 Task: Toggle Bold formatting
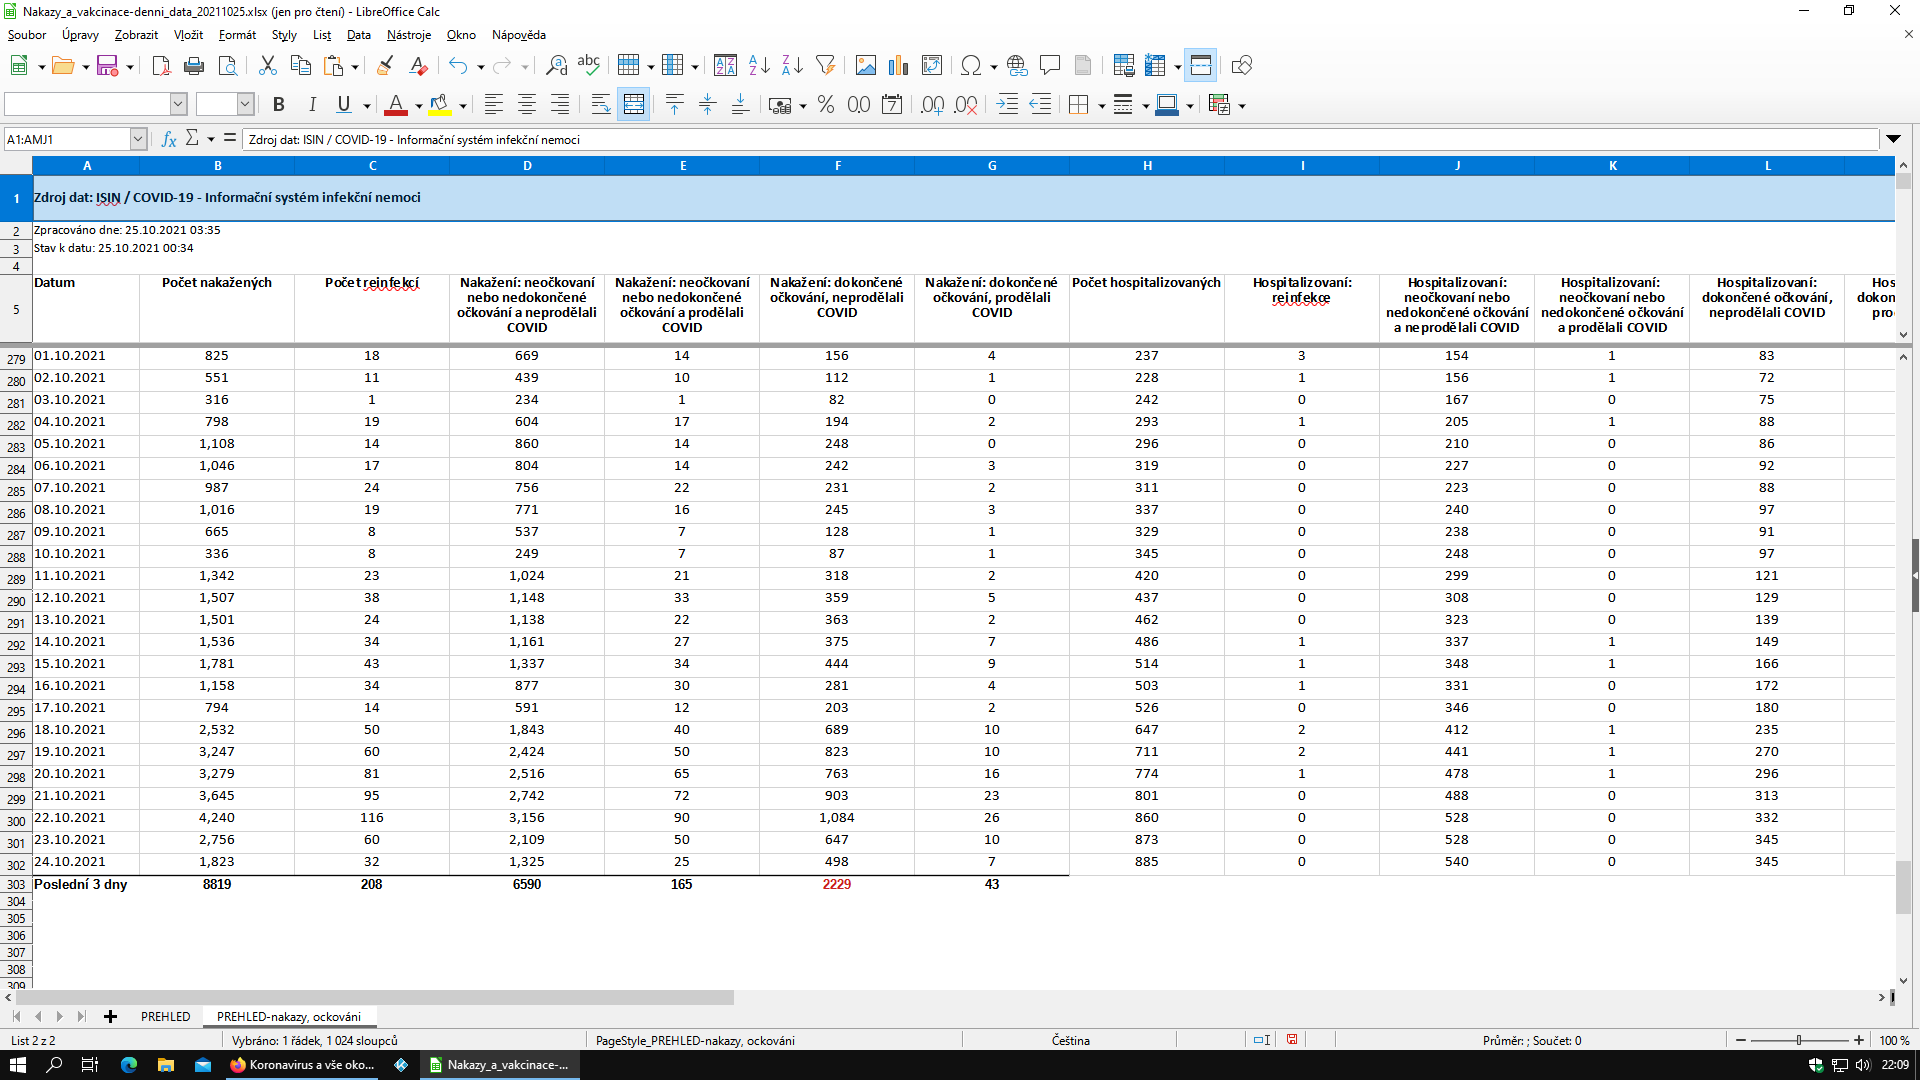coord(279,105)
